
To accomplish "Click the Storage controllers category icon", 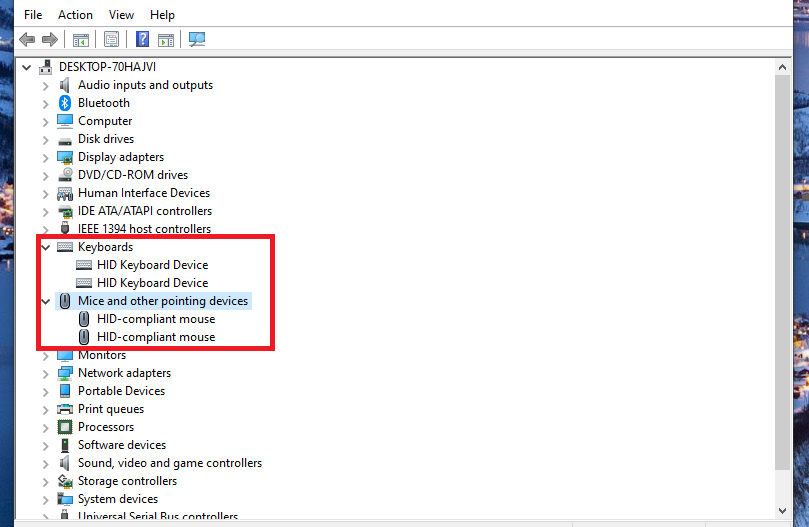I will (x=65, y=481).
